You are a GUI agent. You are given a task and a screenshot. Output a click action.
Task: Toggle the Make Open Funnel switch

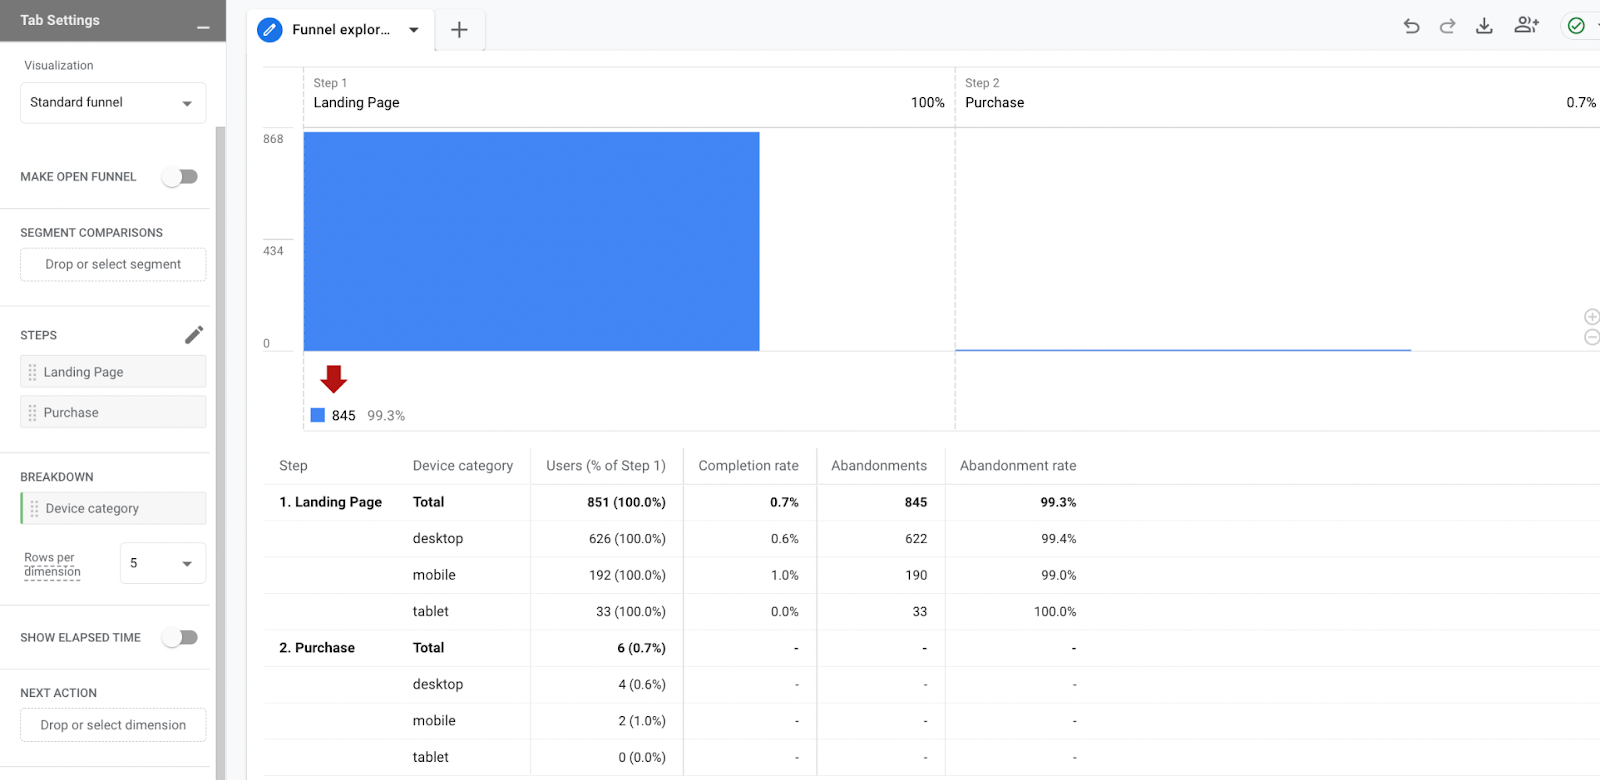click(181, 177)
